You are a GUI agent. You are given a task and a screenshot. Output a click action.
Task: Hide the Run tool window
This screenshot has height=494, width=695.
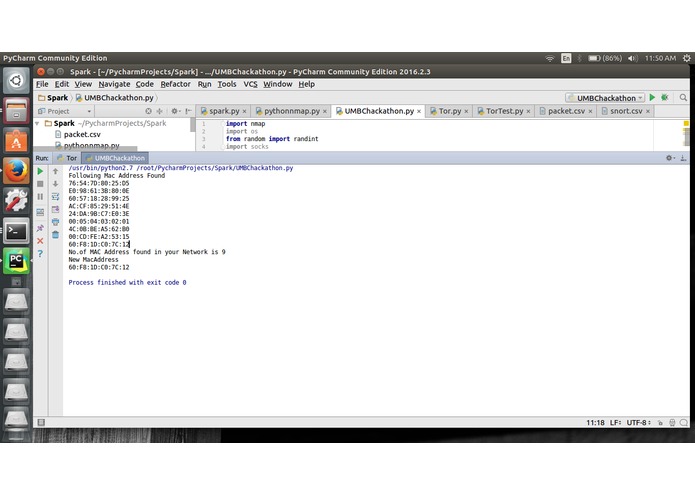coord(683,158)
